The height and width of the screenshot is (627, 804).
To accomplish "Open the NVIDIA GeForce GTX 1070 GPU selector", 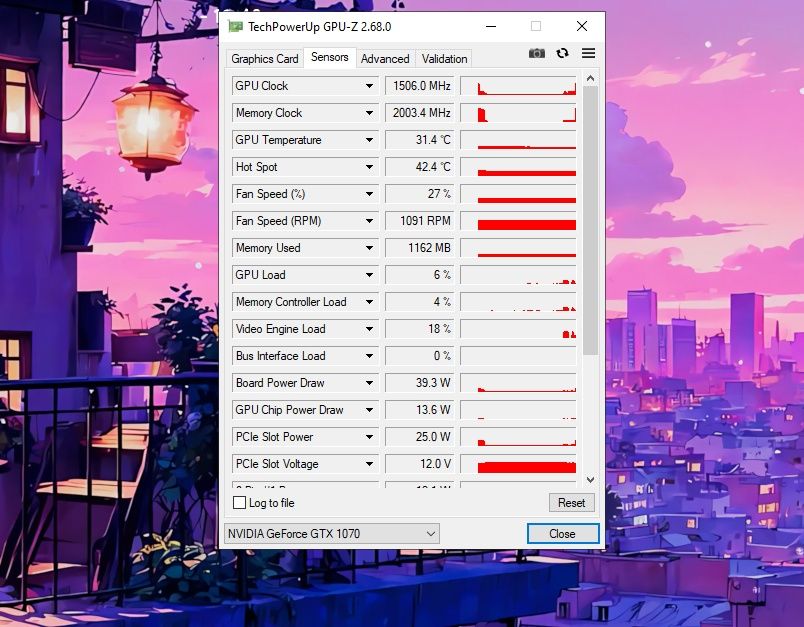I will pyautogui.click(x=332, y=534).
